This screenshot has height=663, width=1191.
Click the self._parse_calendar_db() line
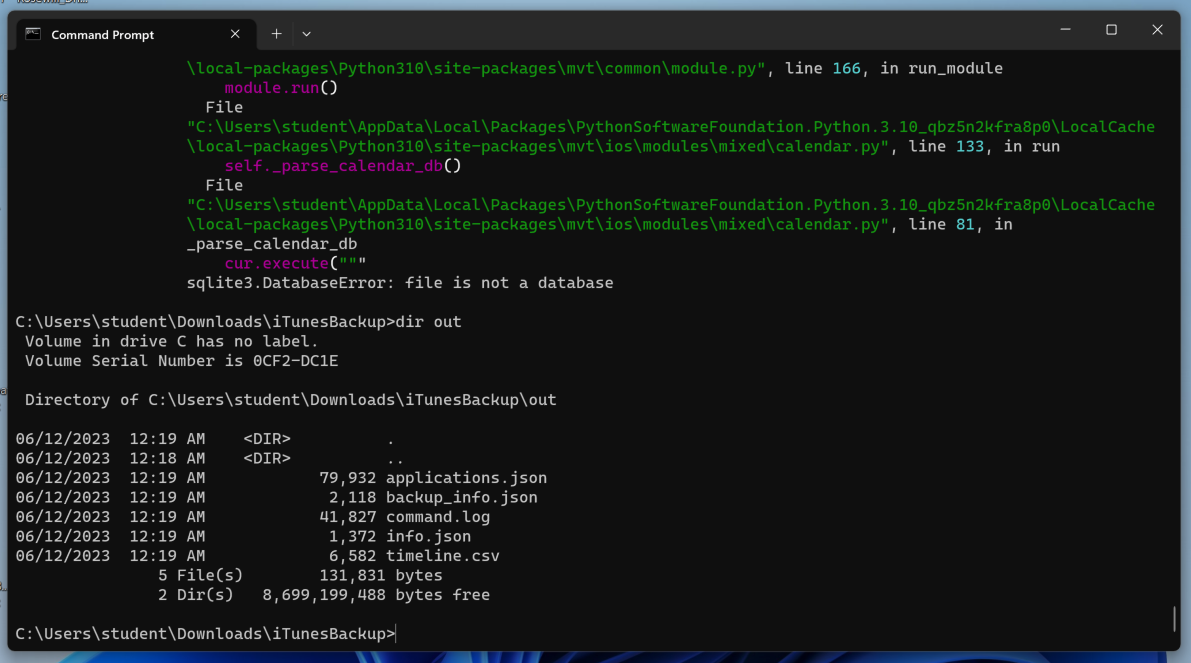coord(343,166)
